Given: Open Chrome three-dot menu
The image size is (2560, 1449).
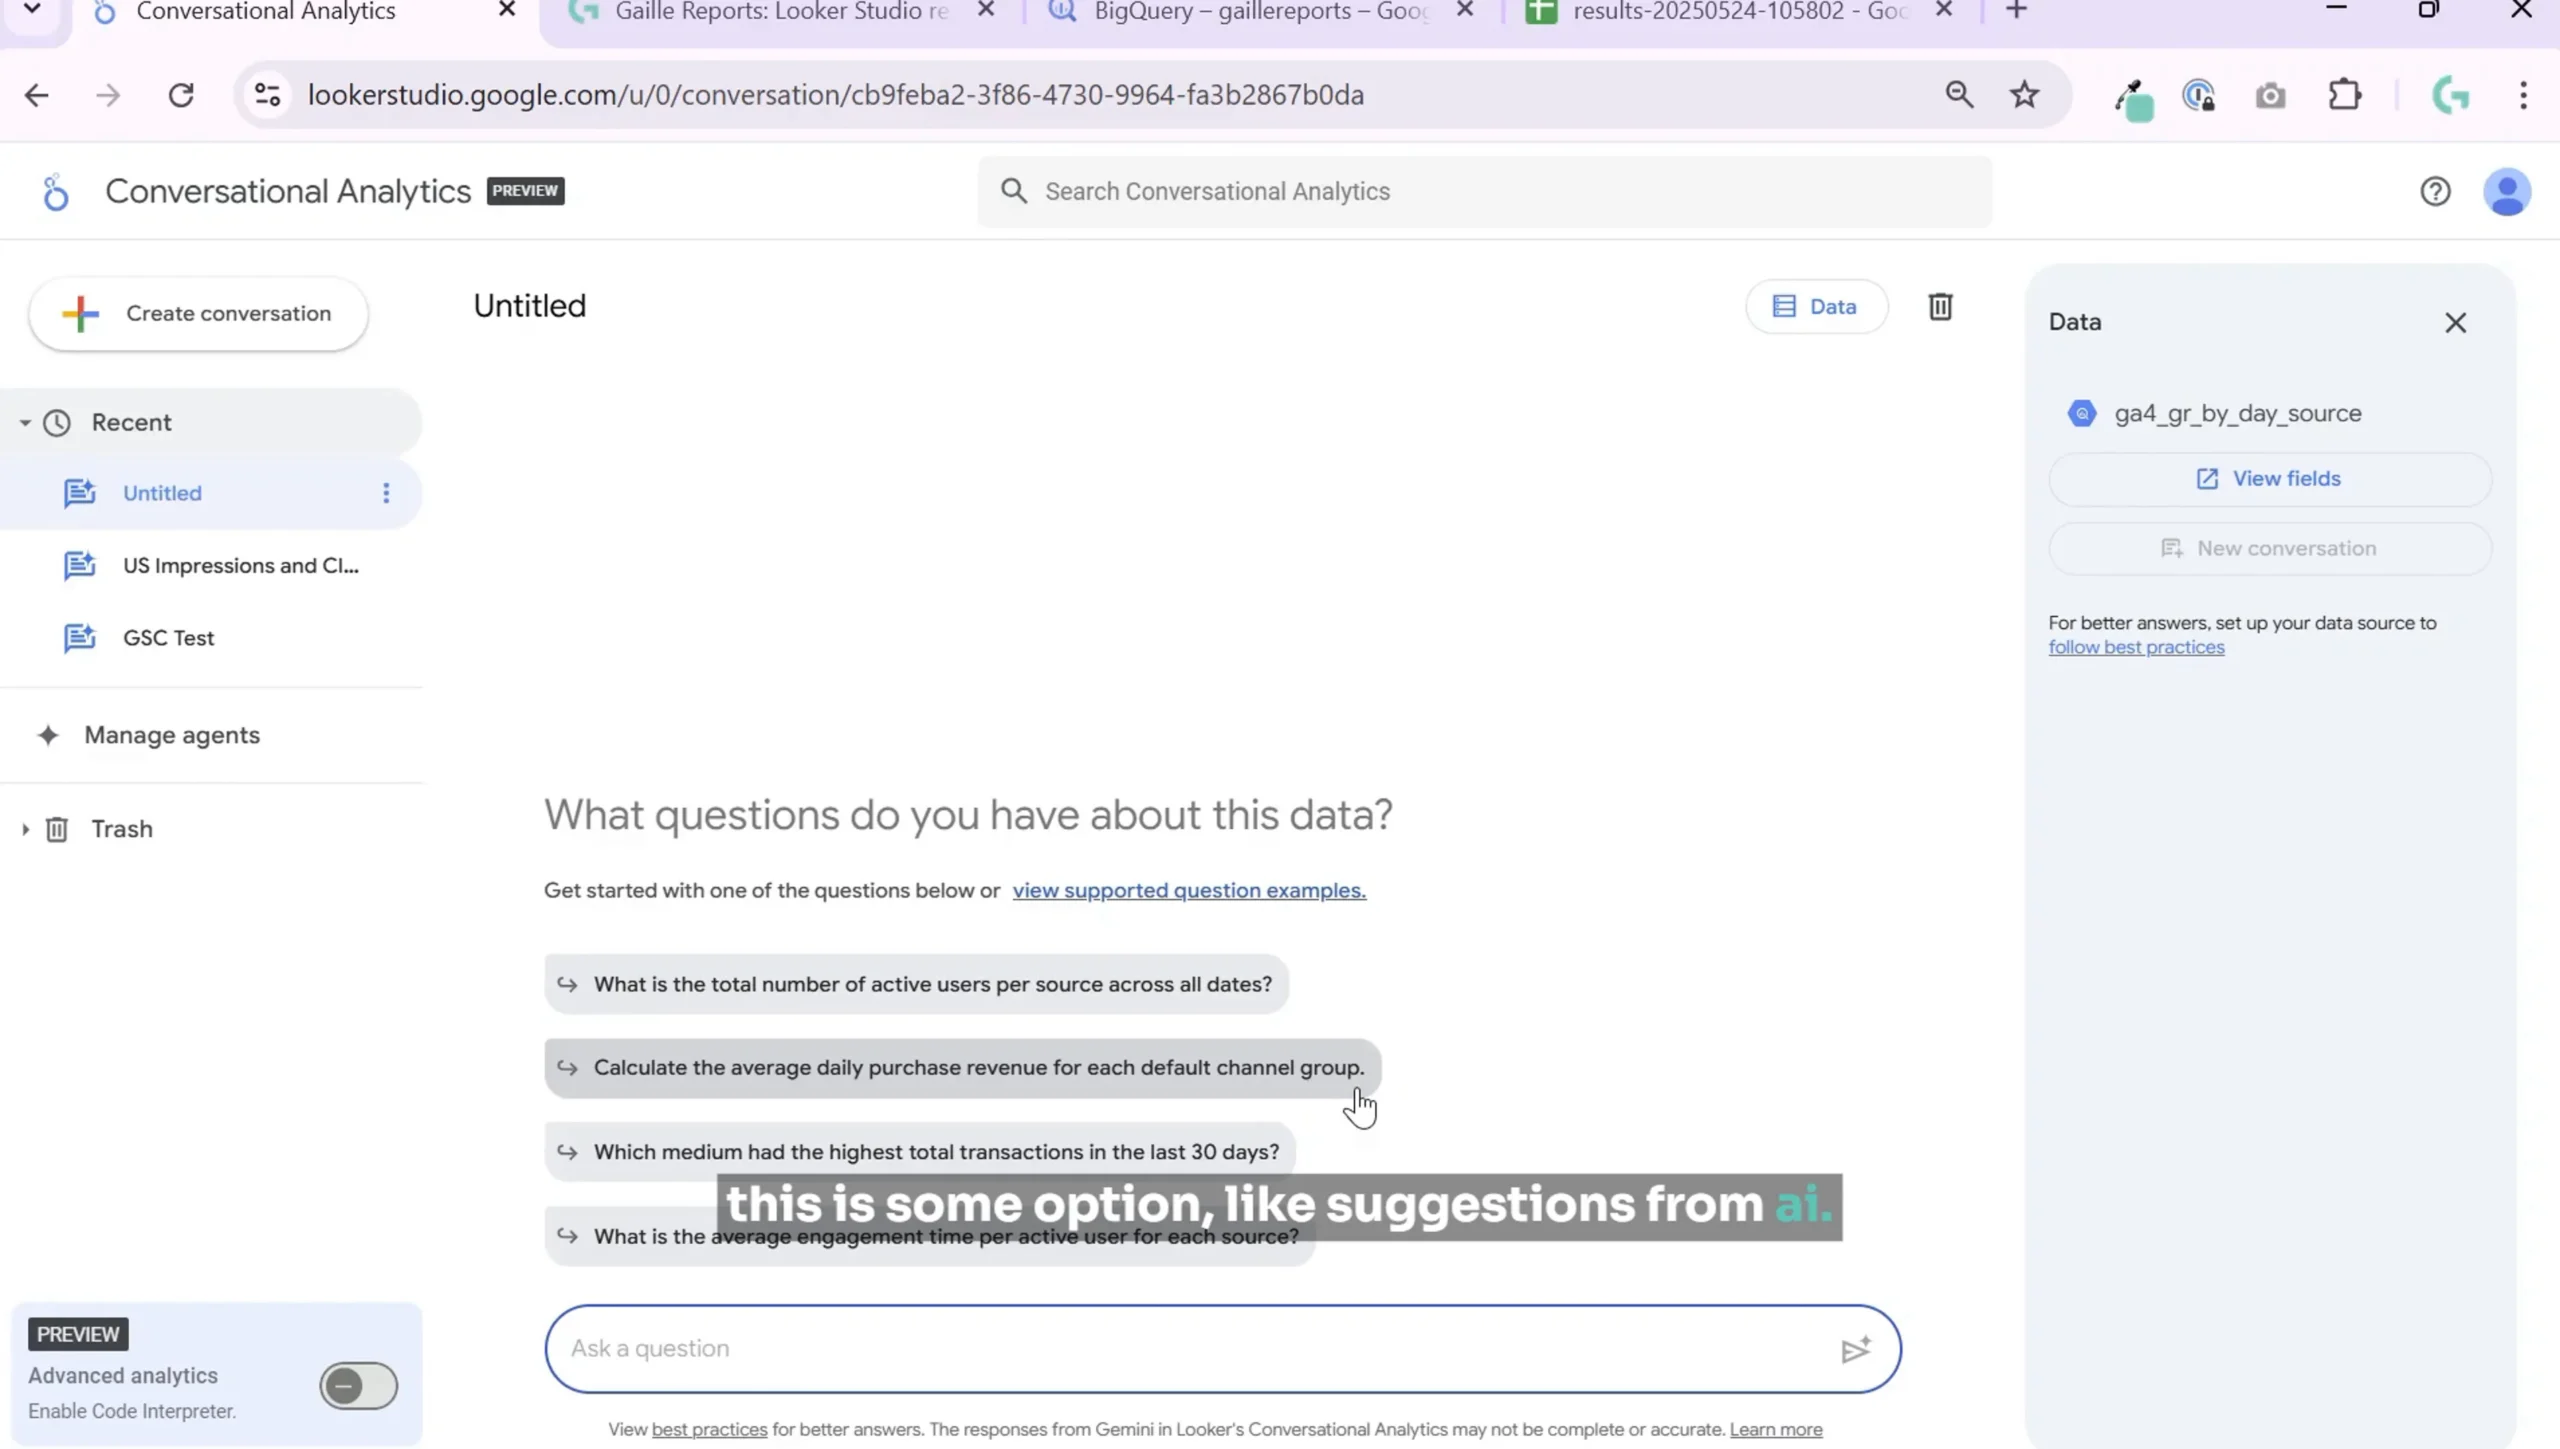Looking at the screenshot, I should (2524, 95).
